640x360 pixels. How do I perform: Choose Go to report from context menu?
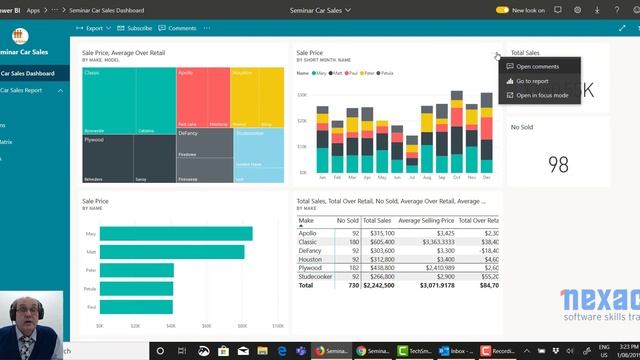(540, 81)
